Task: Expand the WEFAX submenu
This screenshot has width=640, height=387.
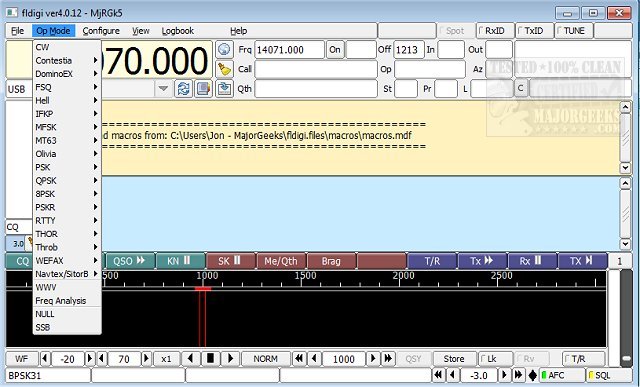Action: point(67,260)
